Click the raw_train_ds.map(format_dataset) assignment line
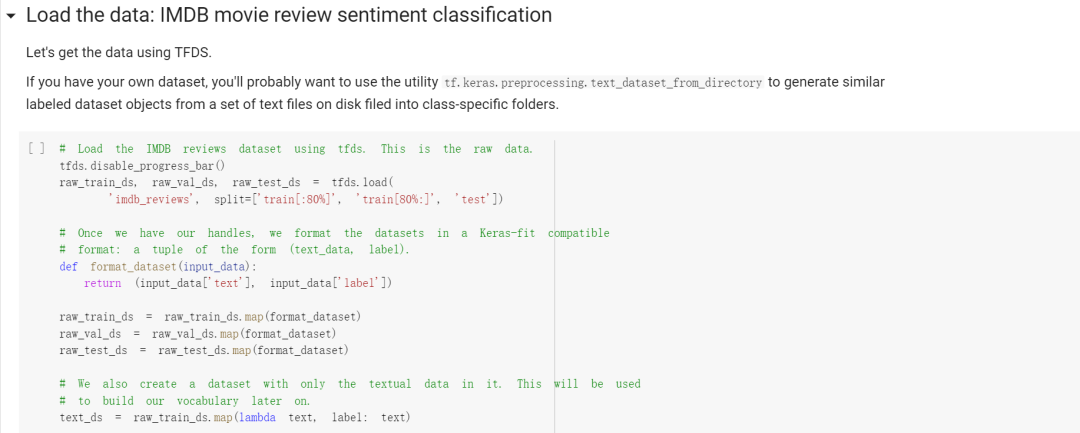Image resolution: width=1080 pixels, height=433 pixels. tap(210, 316)
